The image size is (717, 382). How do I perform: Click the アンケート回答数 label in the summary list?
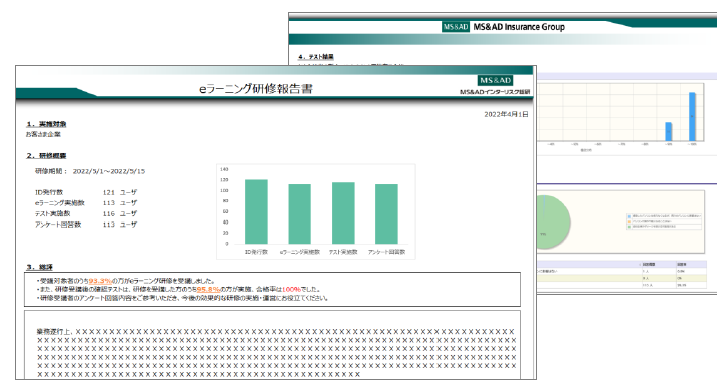pyautogui.click(x=58, y=225)
